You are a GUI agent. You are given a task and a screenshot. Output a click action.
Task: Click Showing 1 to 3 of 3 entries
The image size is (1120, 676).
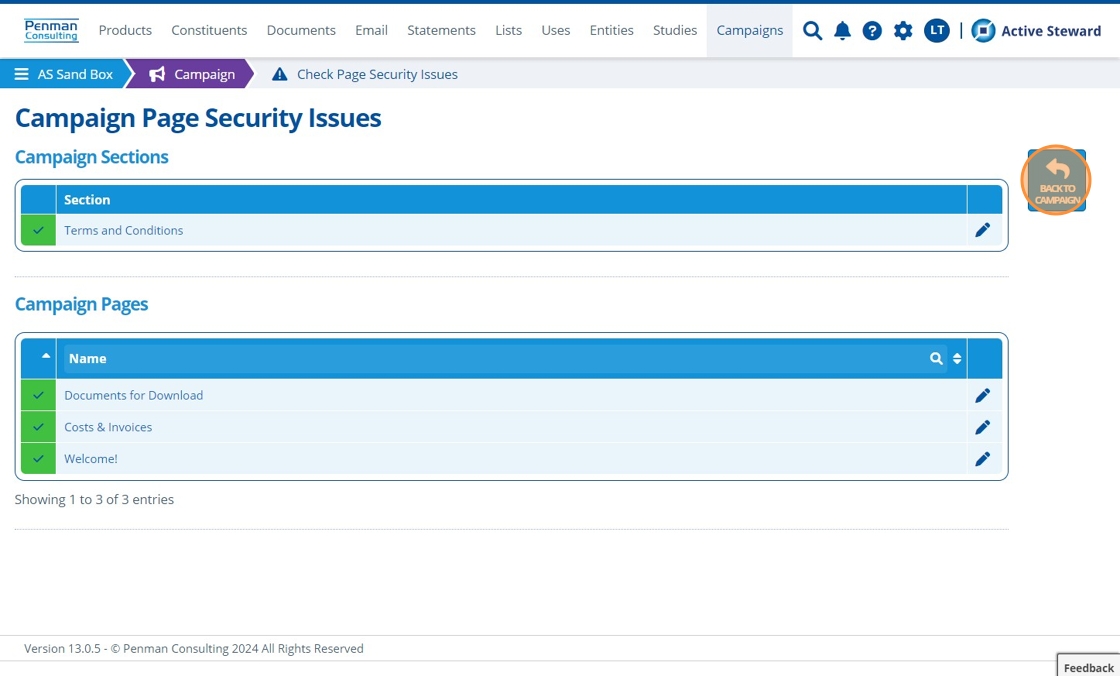click(94, 499)
